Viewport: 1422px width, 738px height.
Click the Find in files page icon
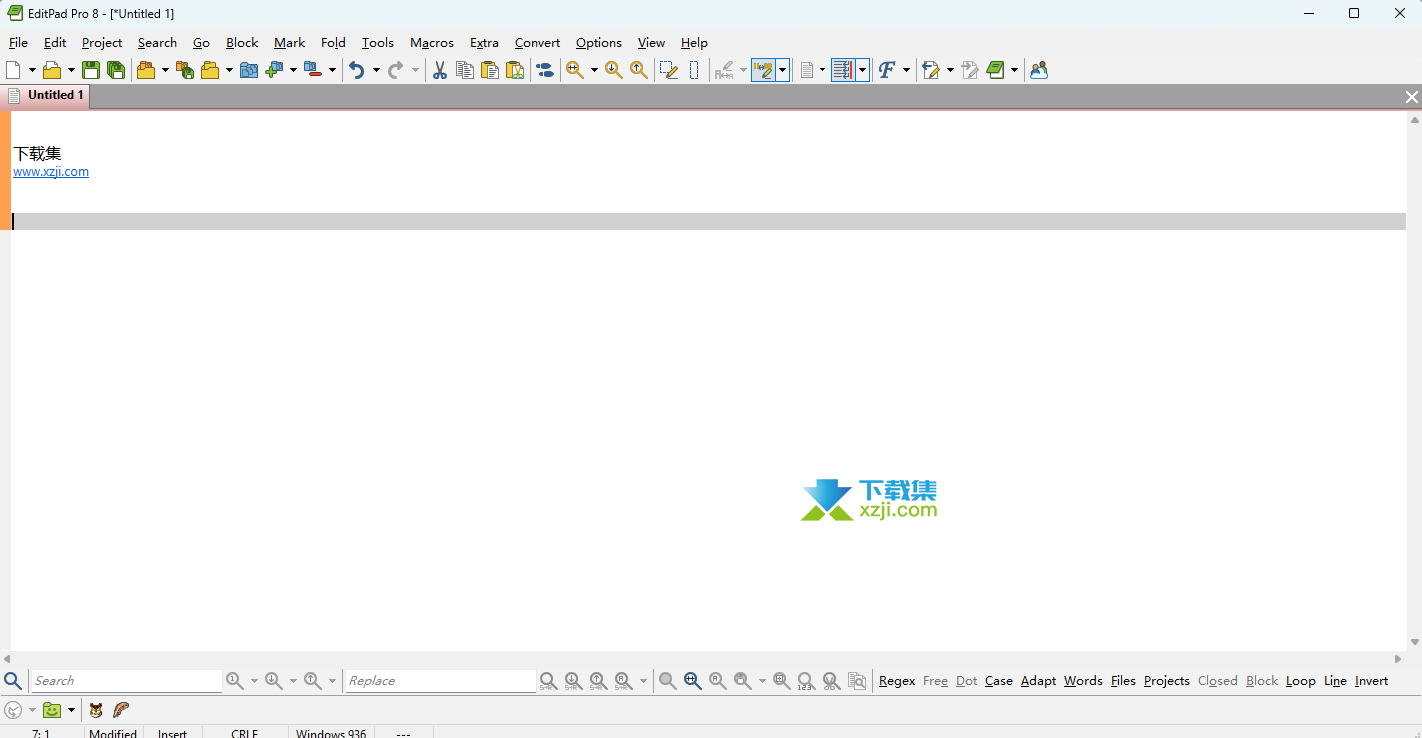click(857, 681)
